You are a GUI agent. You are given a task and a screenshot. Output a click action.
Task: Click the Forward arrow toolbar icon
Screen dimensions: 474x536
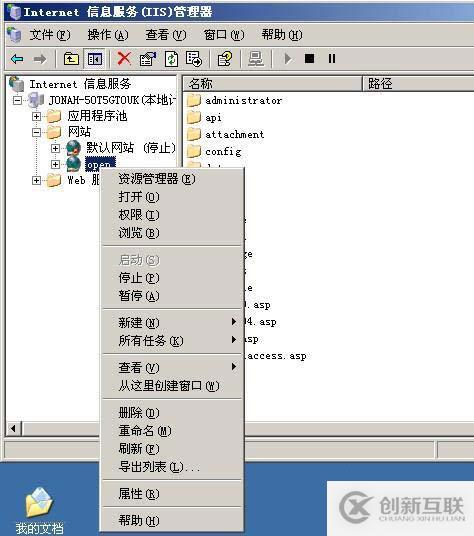(40, 59)
